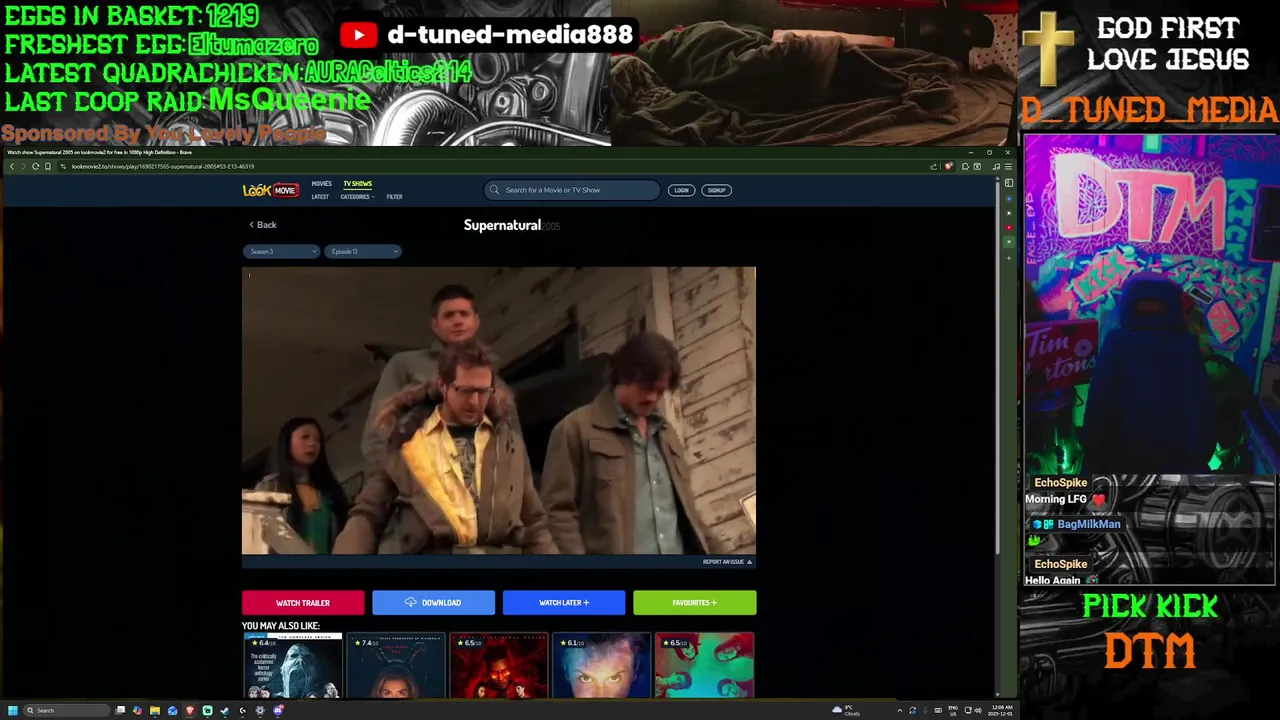Click Report an Issue link
The image size is (1280, 720).
(727, 562)
